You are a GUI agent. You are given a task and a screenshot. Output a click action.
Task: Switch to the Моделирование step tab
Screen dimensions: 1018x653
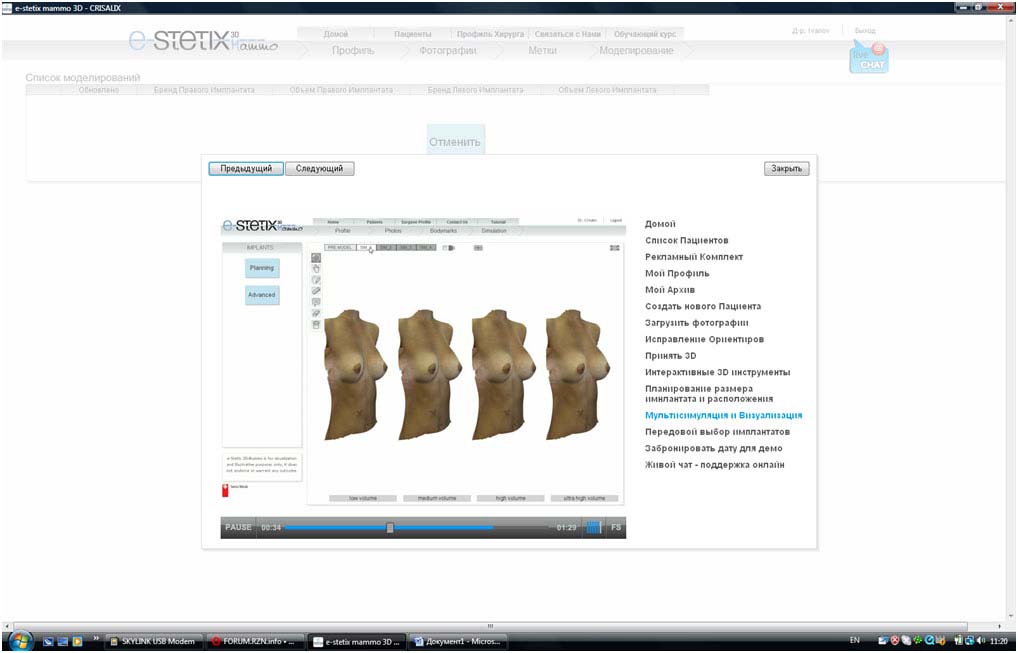pos(636,51)
